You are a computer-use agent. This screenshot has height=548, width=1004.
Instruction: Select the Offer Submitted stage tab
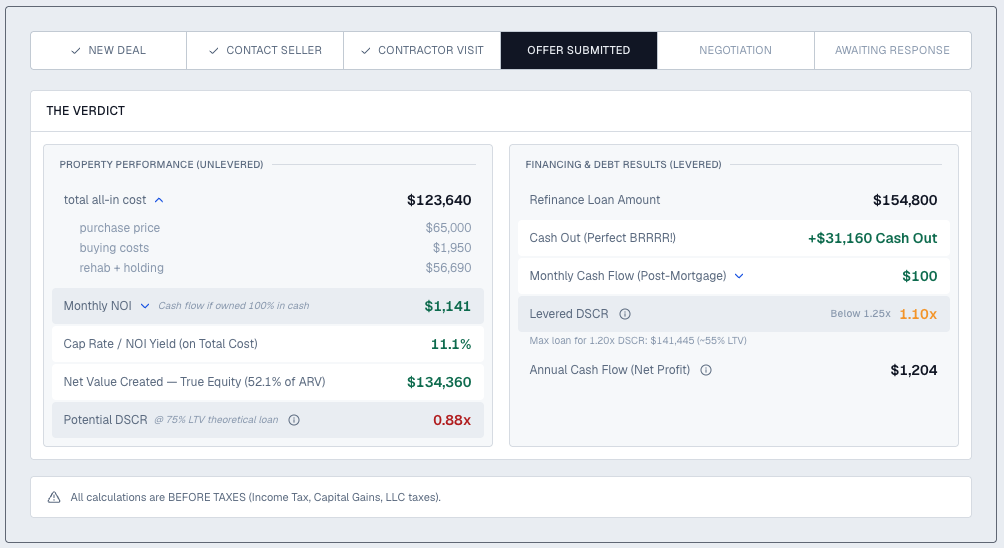579,50
